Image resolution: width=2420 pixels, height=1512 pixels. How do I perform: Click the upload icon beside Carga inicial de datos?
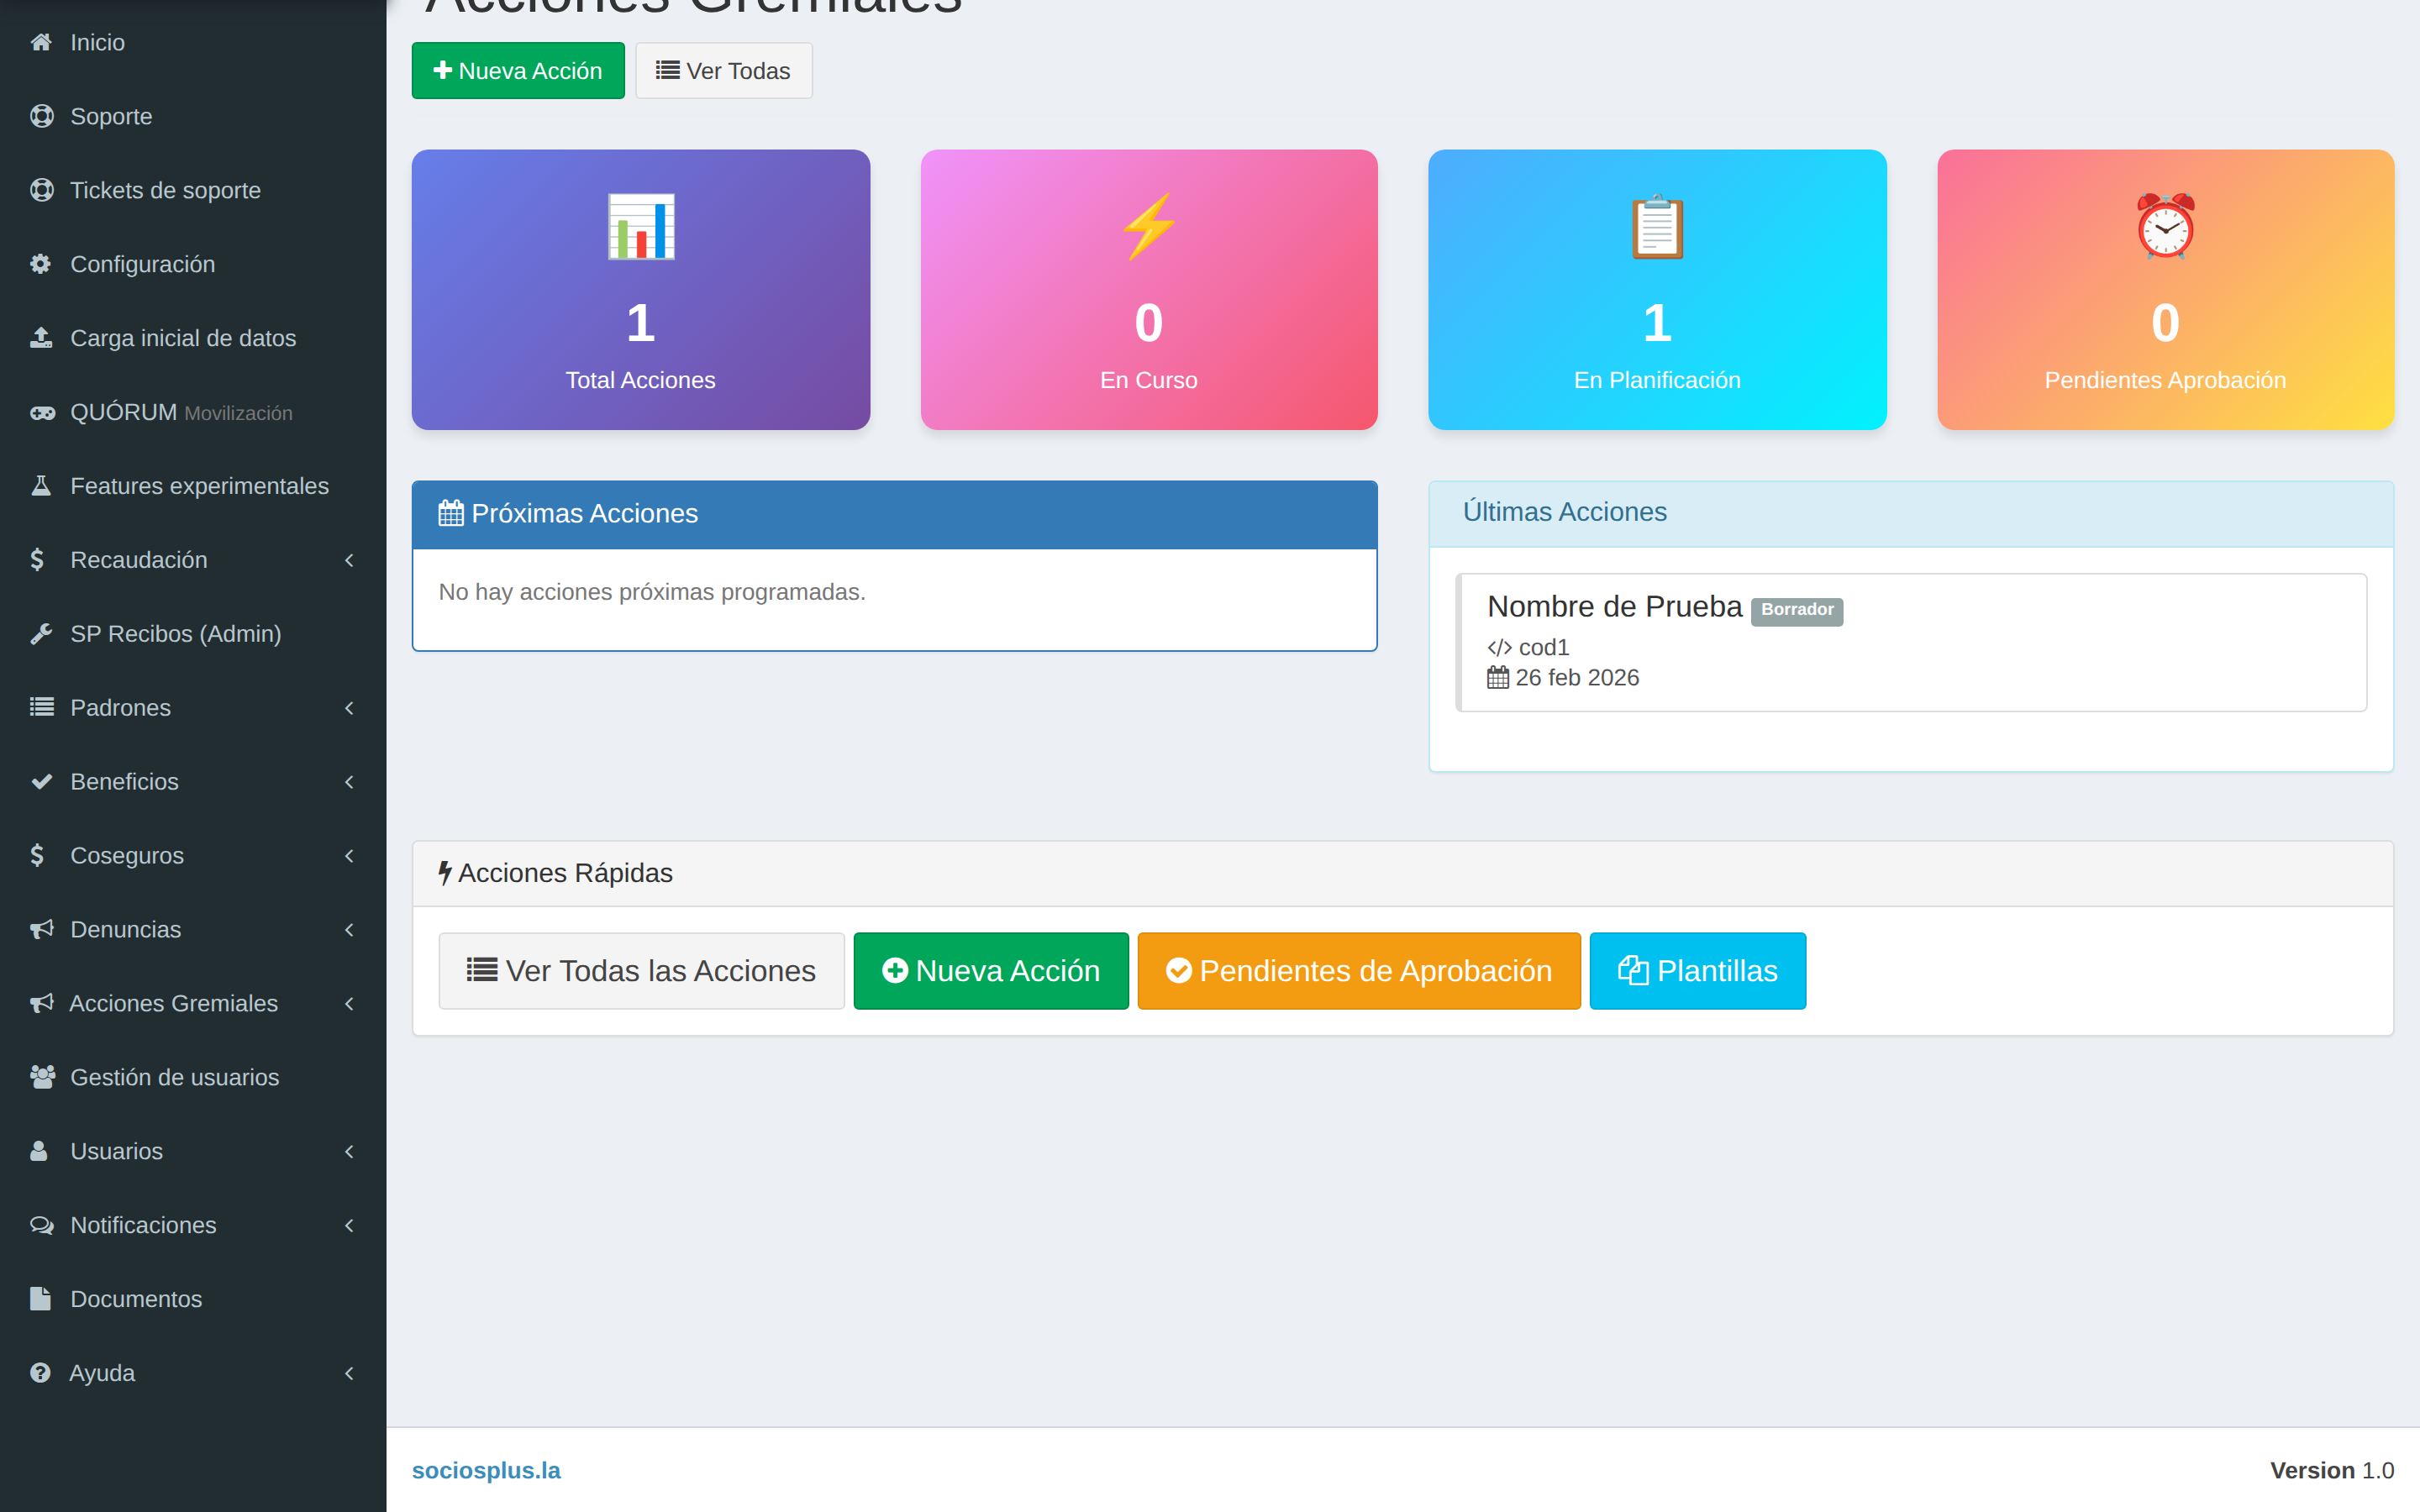[x=41, y=338]
